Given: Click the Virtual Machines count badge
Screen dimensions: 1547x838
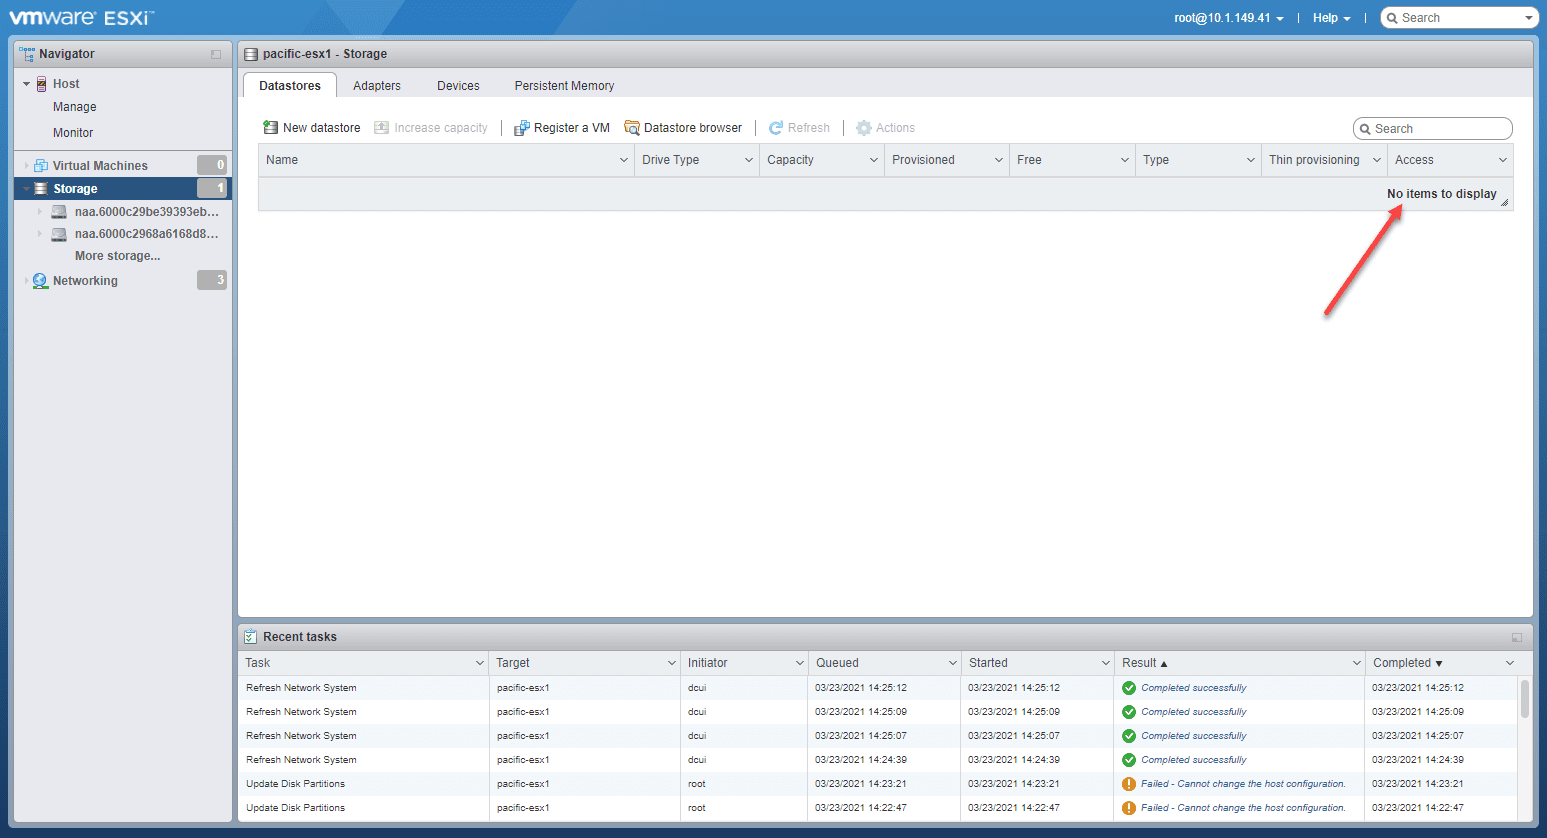Looking at the screenshot, I should [x=212, y=165].
